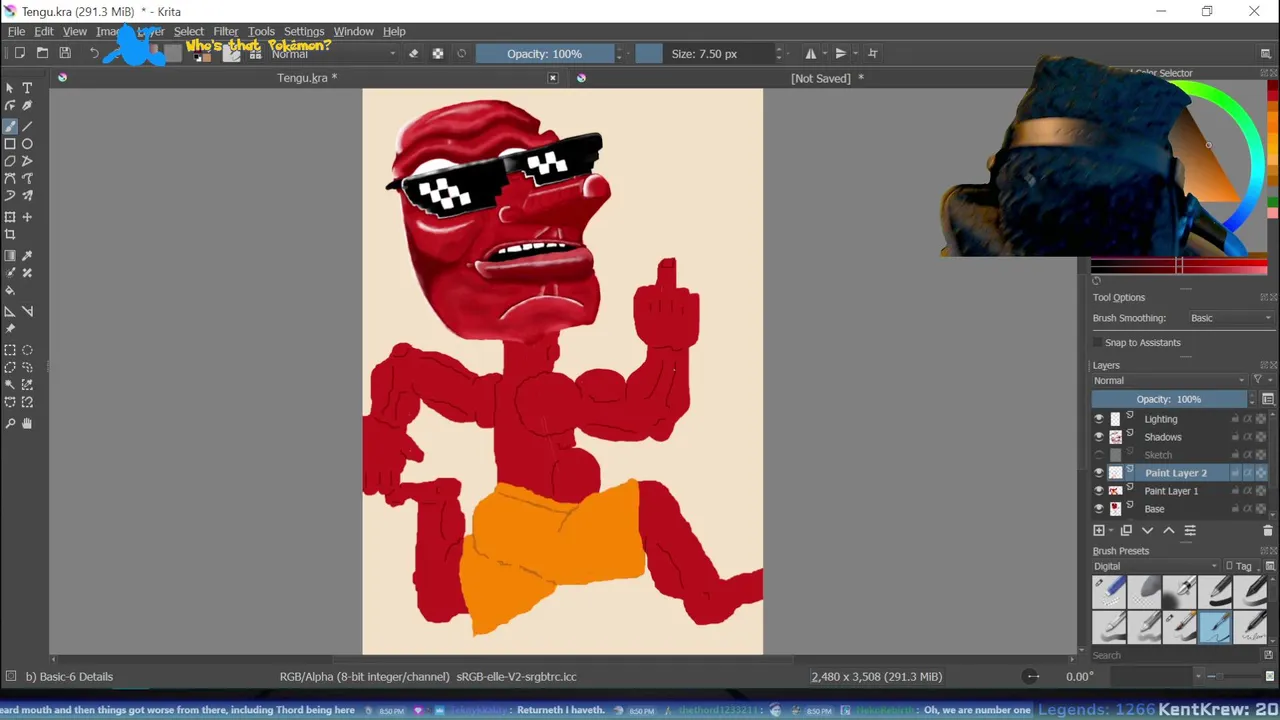This screenshot has width=1280, height=720.
Task: Open the Edit menu
Action: pos(44,31)
